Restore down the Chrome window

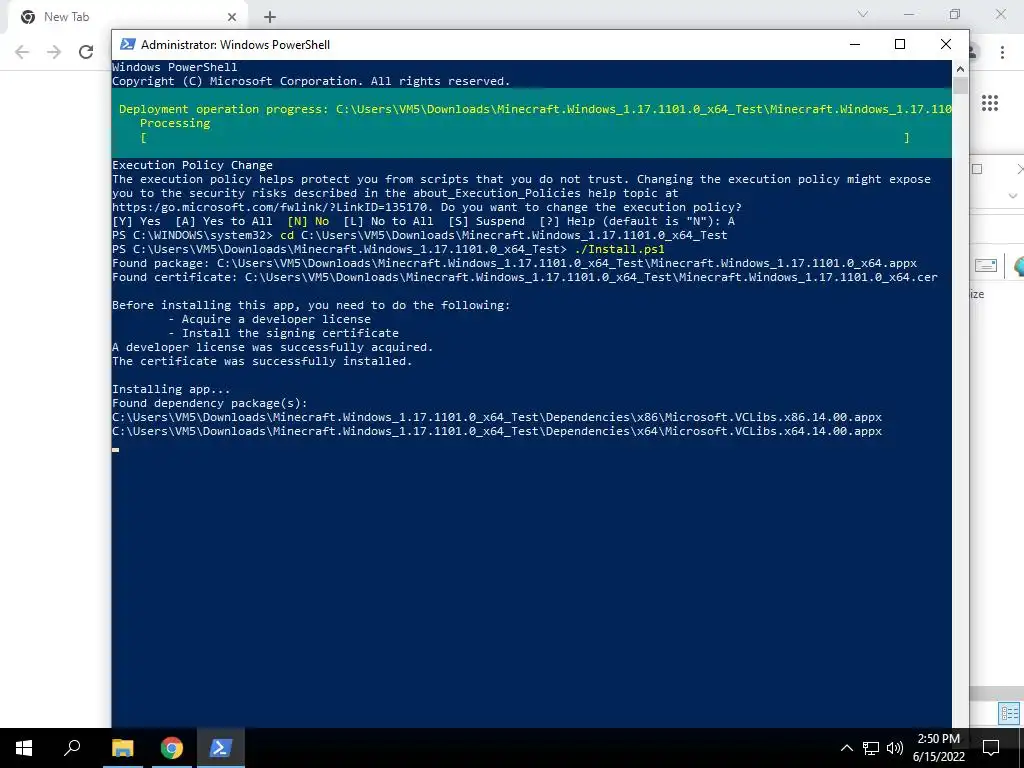[955, 14]
